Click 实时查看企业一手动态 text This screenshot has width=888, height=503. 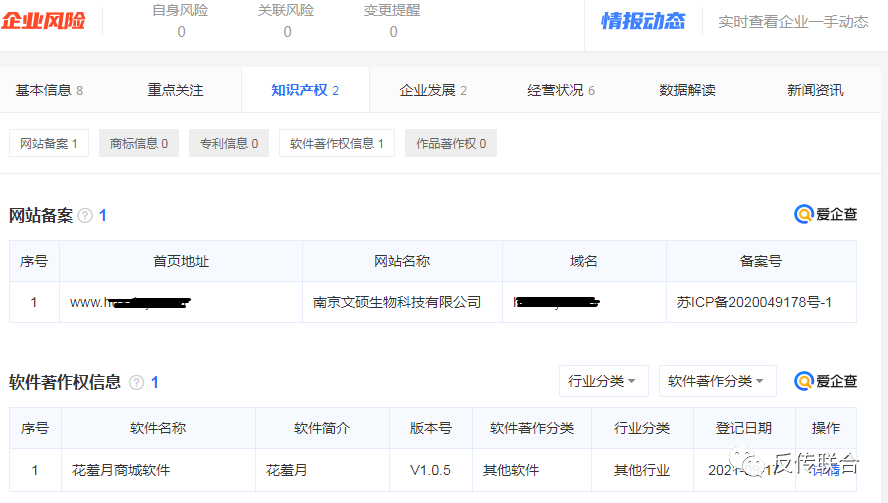pos(793,22)
